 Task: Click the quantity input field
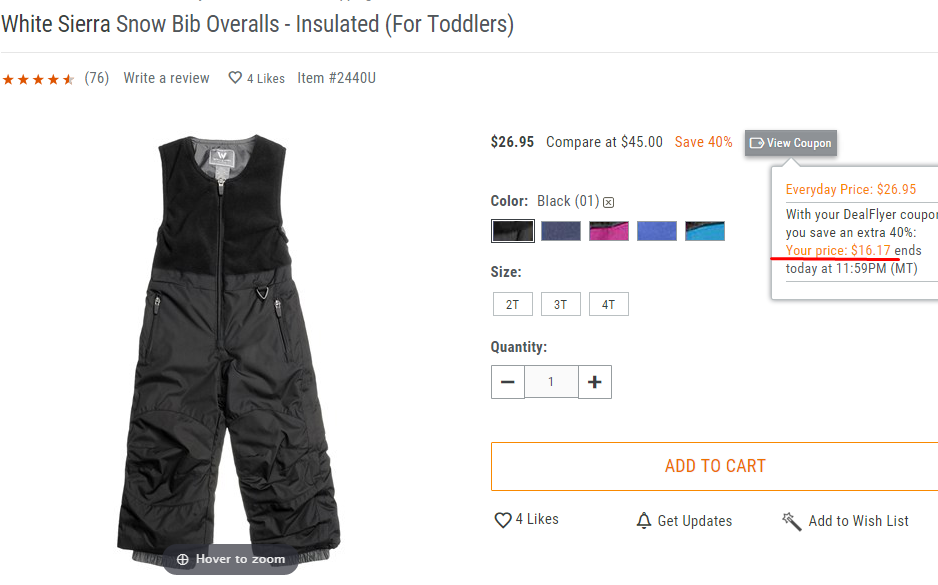(x=551, y=382)
